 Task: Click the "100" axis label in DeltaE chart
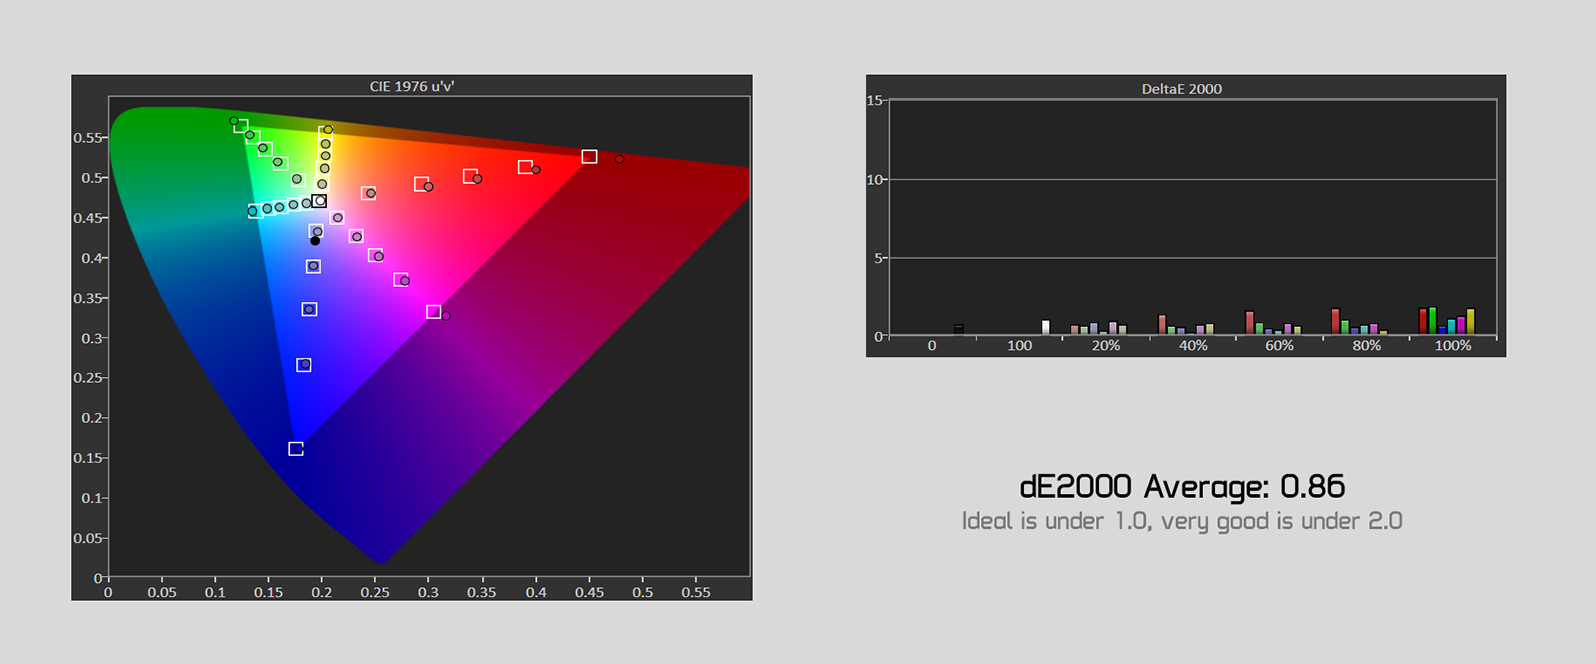tap(1019, 346)
